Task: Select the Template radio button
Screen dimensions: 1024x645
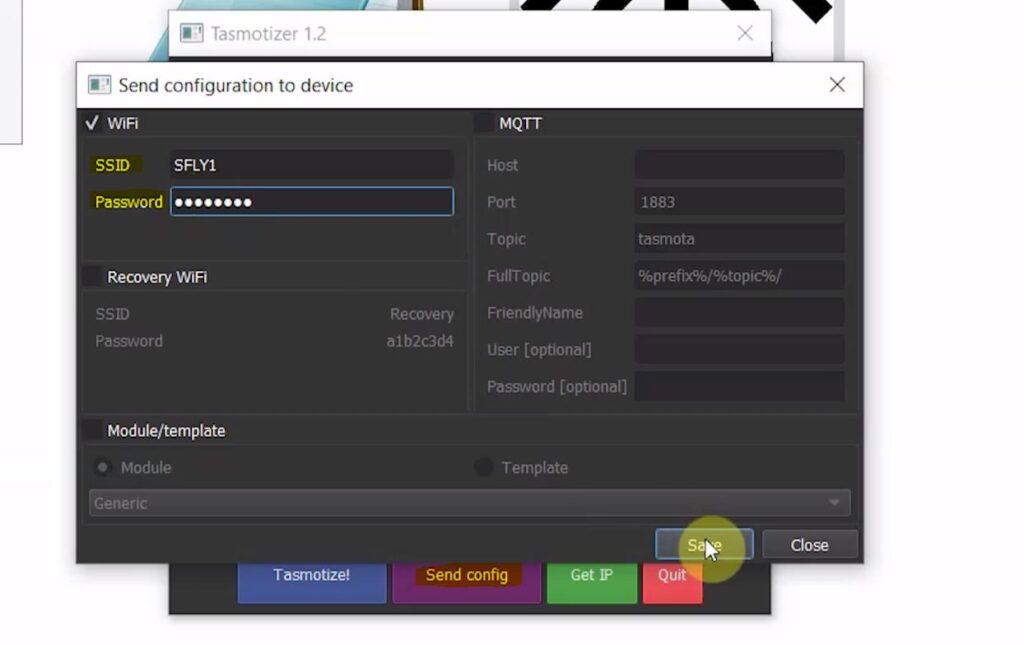Action: pyautogui.click(x=484, y=467)
